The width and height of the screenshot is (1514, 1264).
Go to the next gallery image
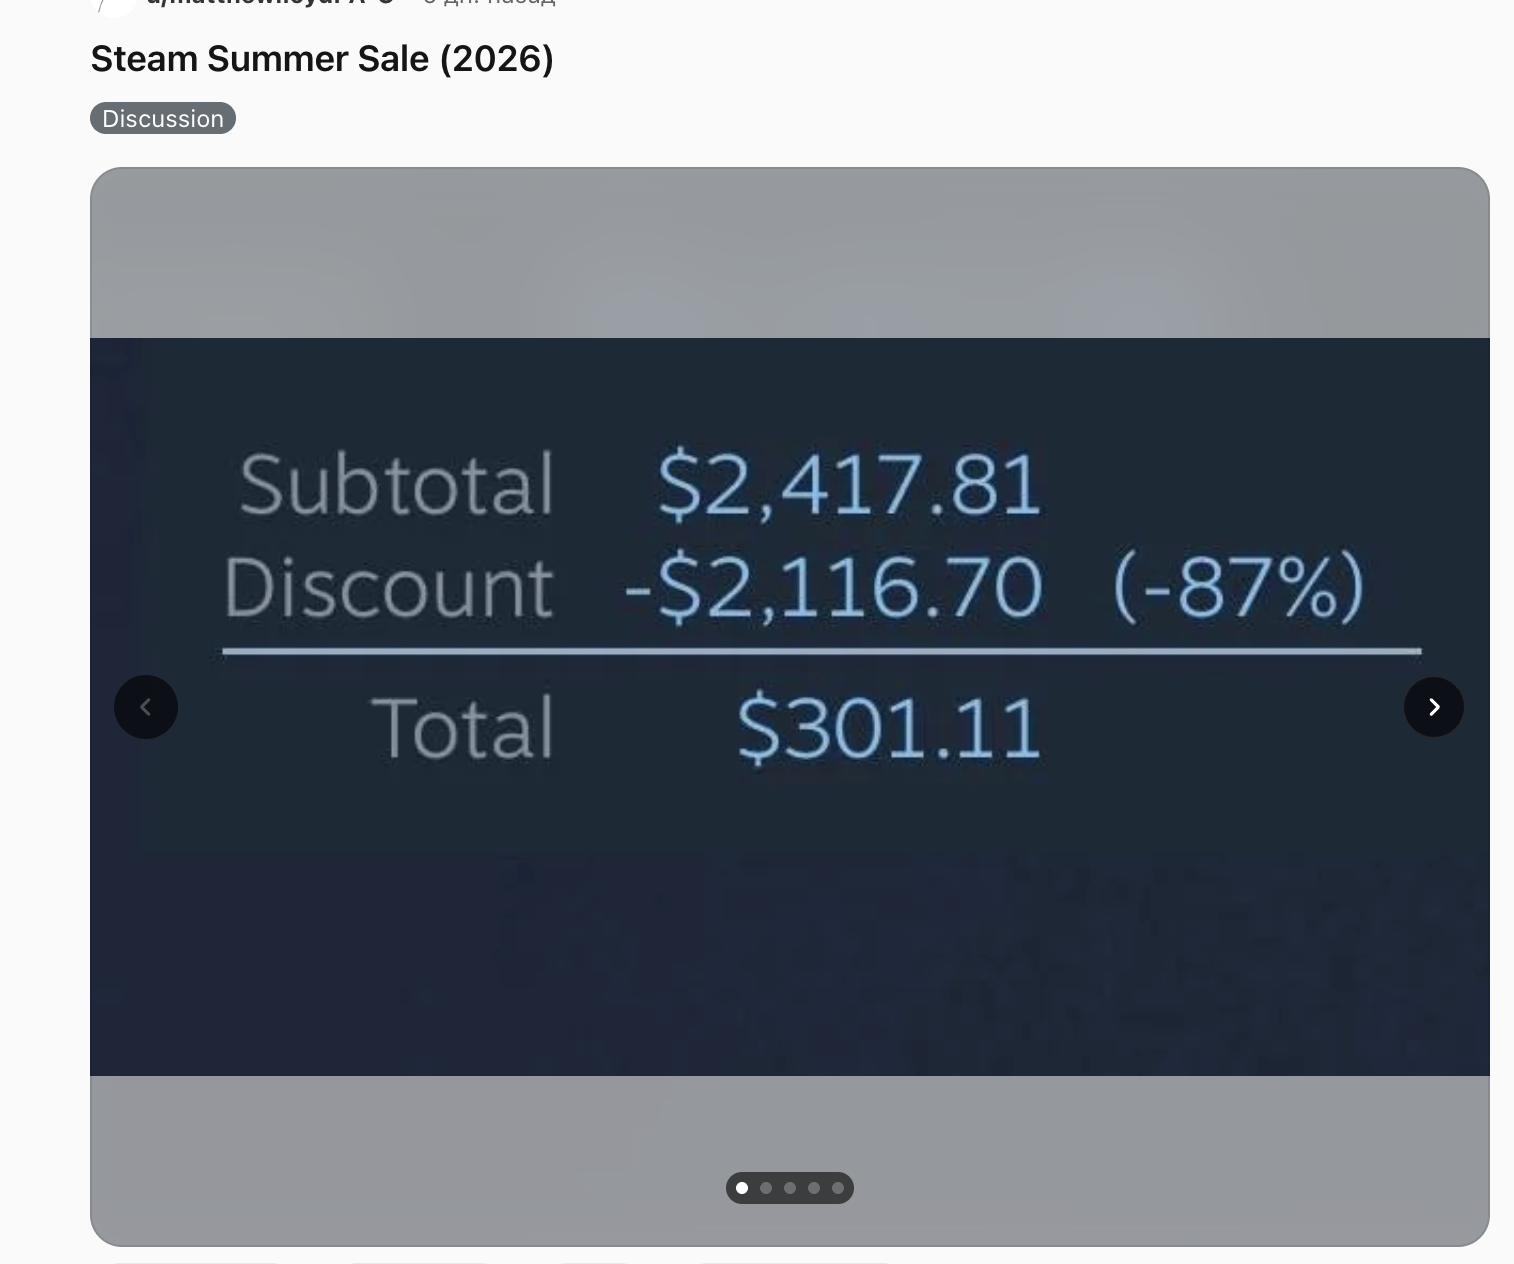click(1434, 707)
